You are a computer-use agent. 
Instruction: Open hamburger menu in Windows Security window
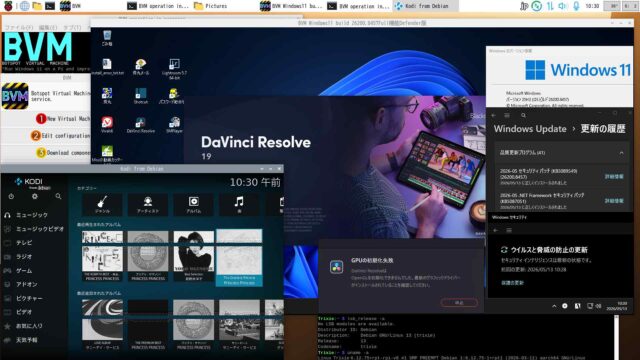point(509,230)
